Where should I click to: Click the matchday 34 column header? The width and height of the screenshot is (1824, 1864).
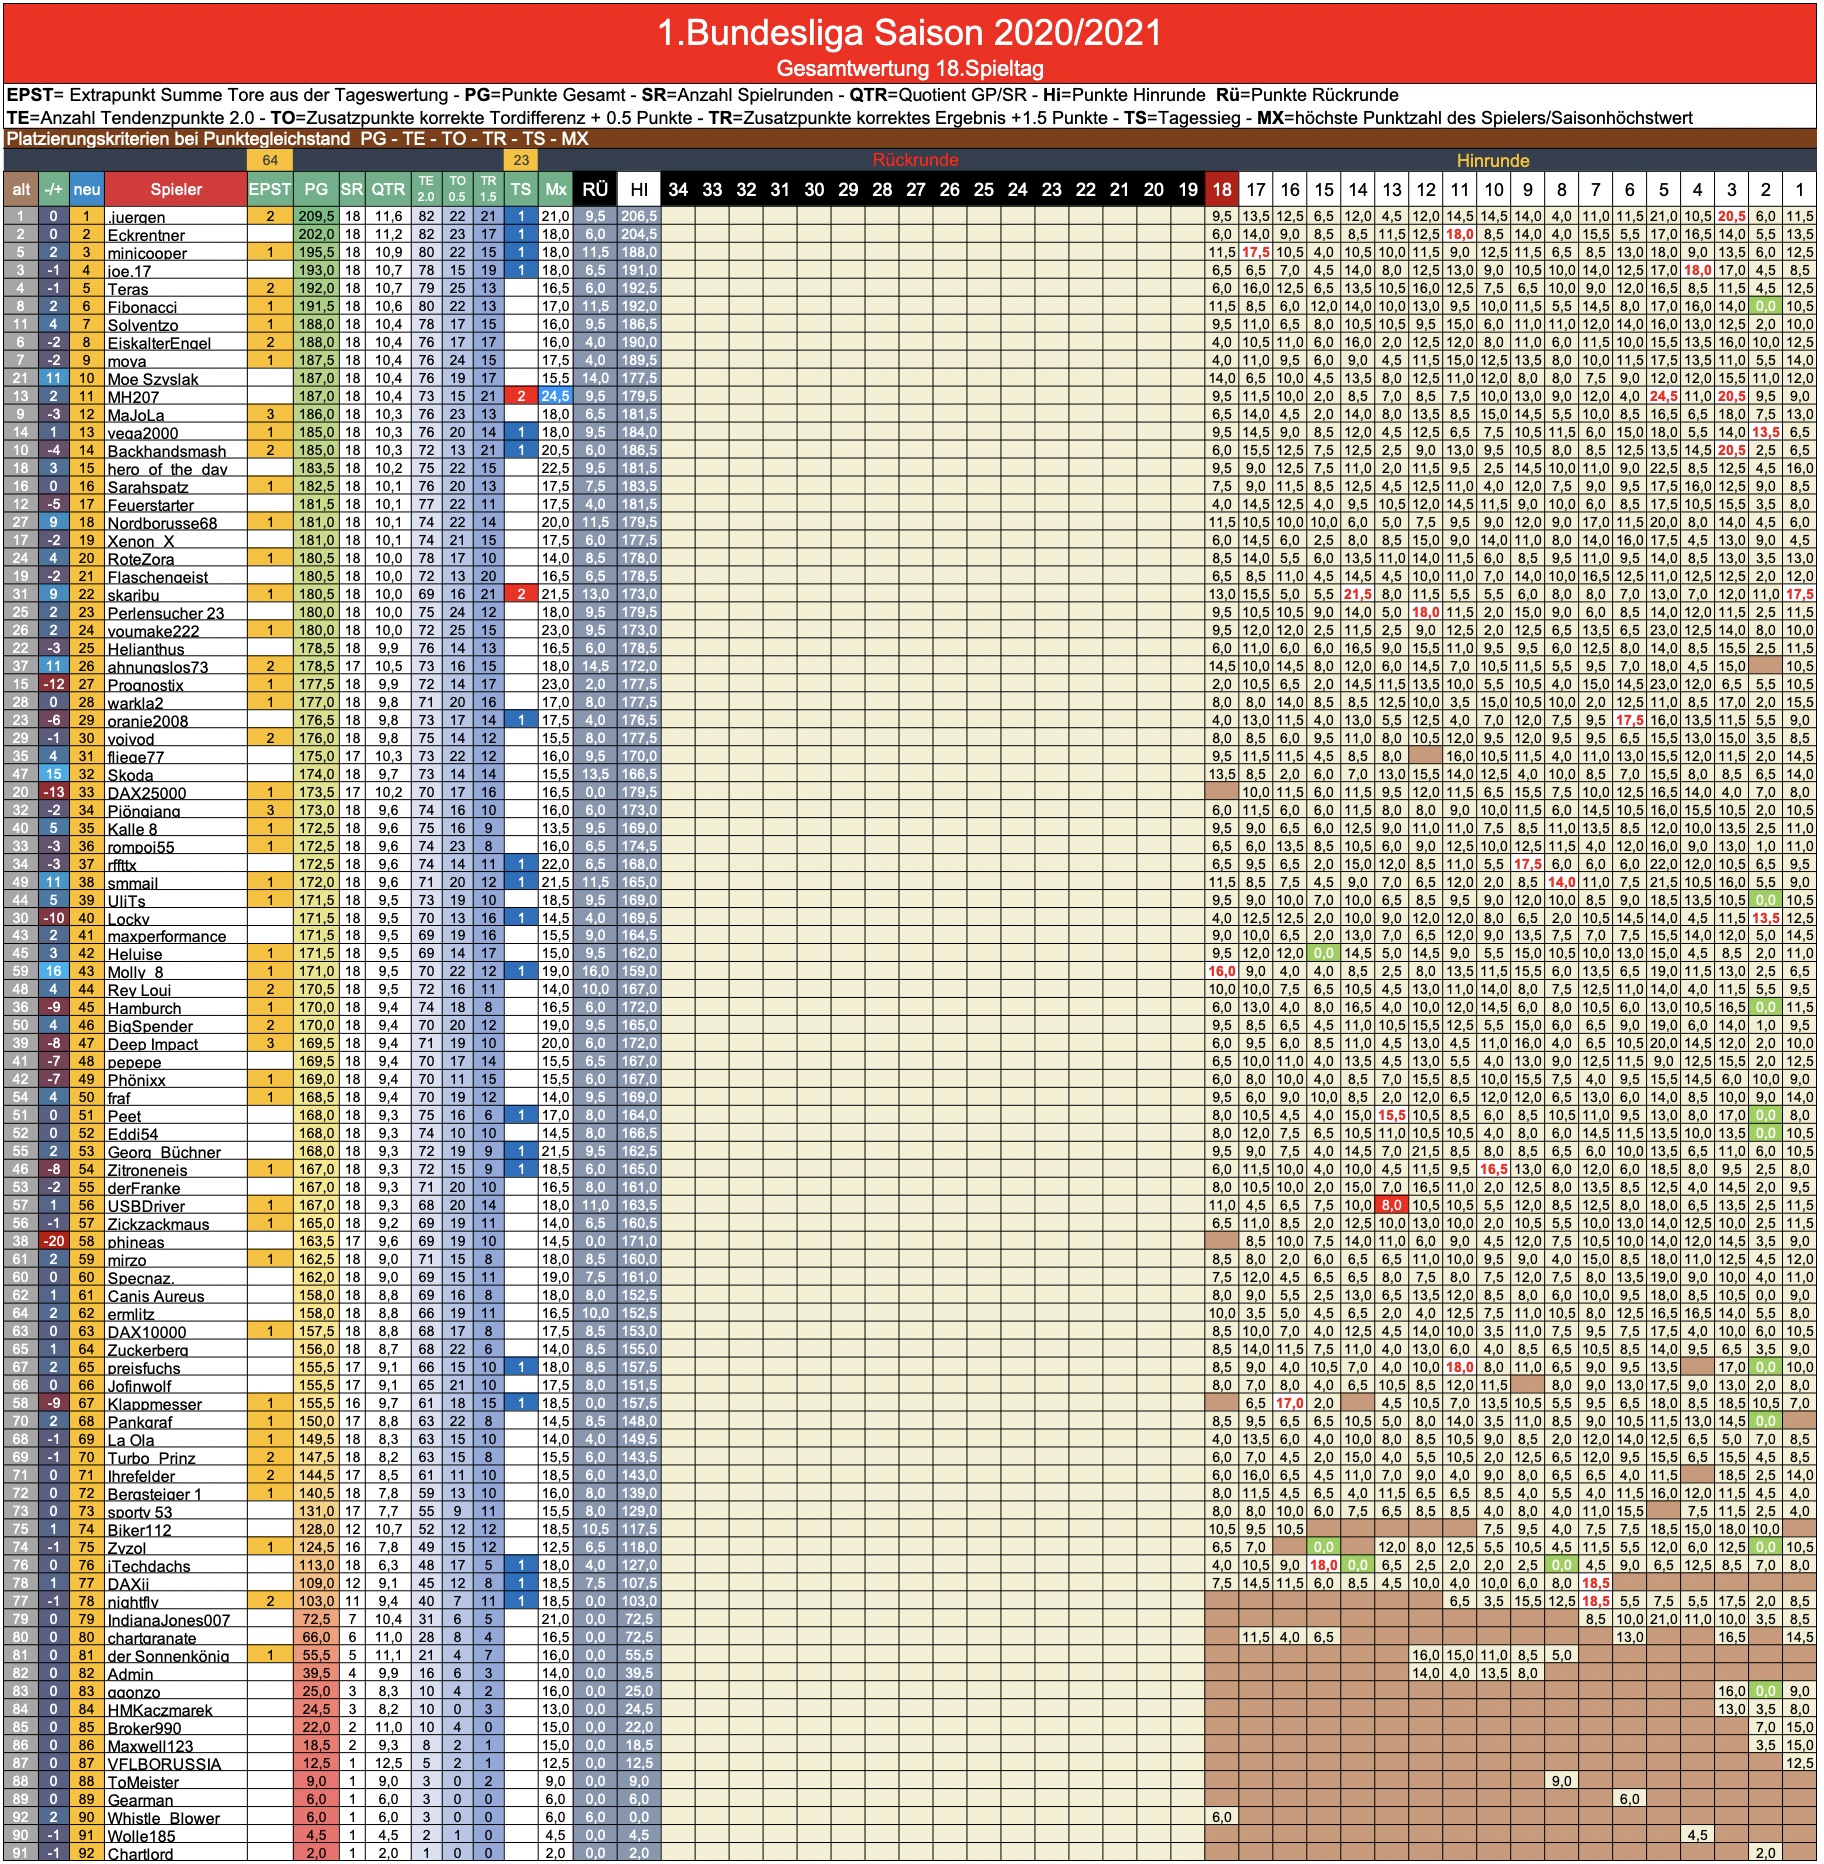[x=678, y=189]
